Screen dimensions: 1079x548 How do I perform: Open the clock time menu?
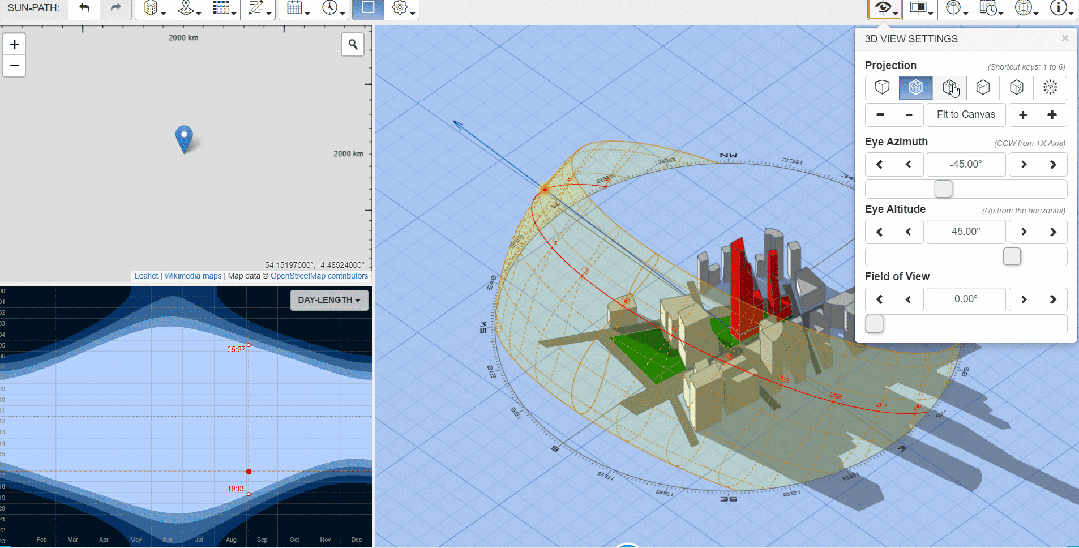tap(333, 8)
